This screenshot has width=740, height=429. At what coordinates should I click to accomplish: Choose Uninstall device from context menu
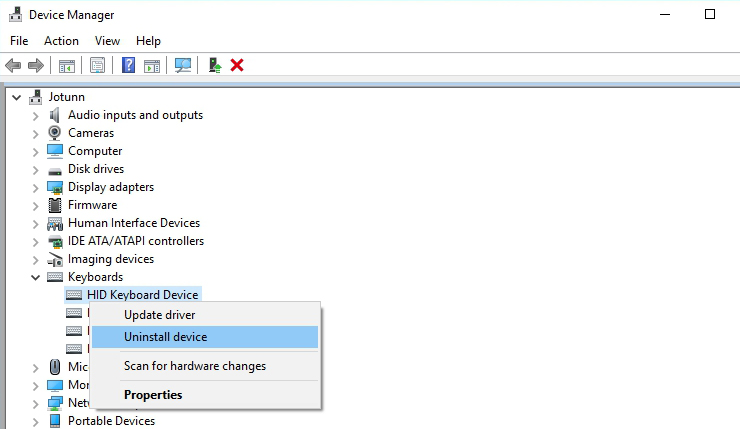(x=165, y=337)
